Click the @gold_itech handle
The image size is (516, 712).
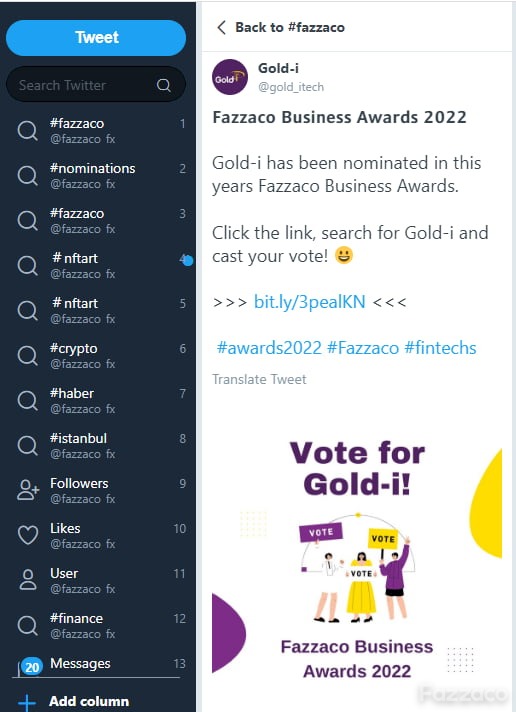coord(291,87)
